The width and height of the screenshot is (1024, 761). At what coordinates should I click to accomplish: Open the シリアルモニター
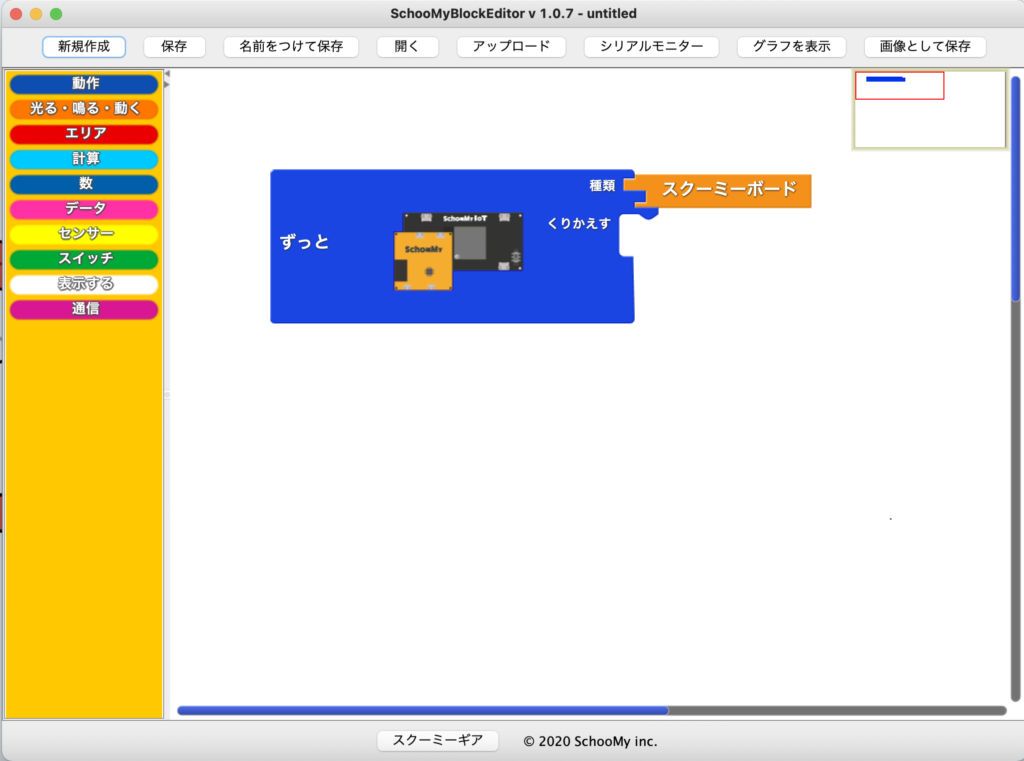tap(651, 46)
